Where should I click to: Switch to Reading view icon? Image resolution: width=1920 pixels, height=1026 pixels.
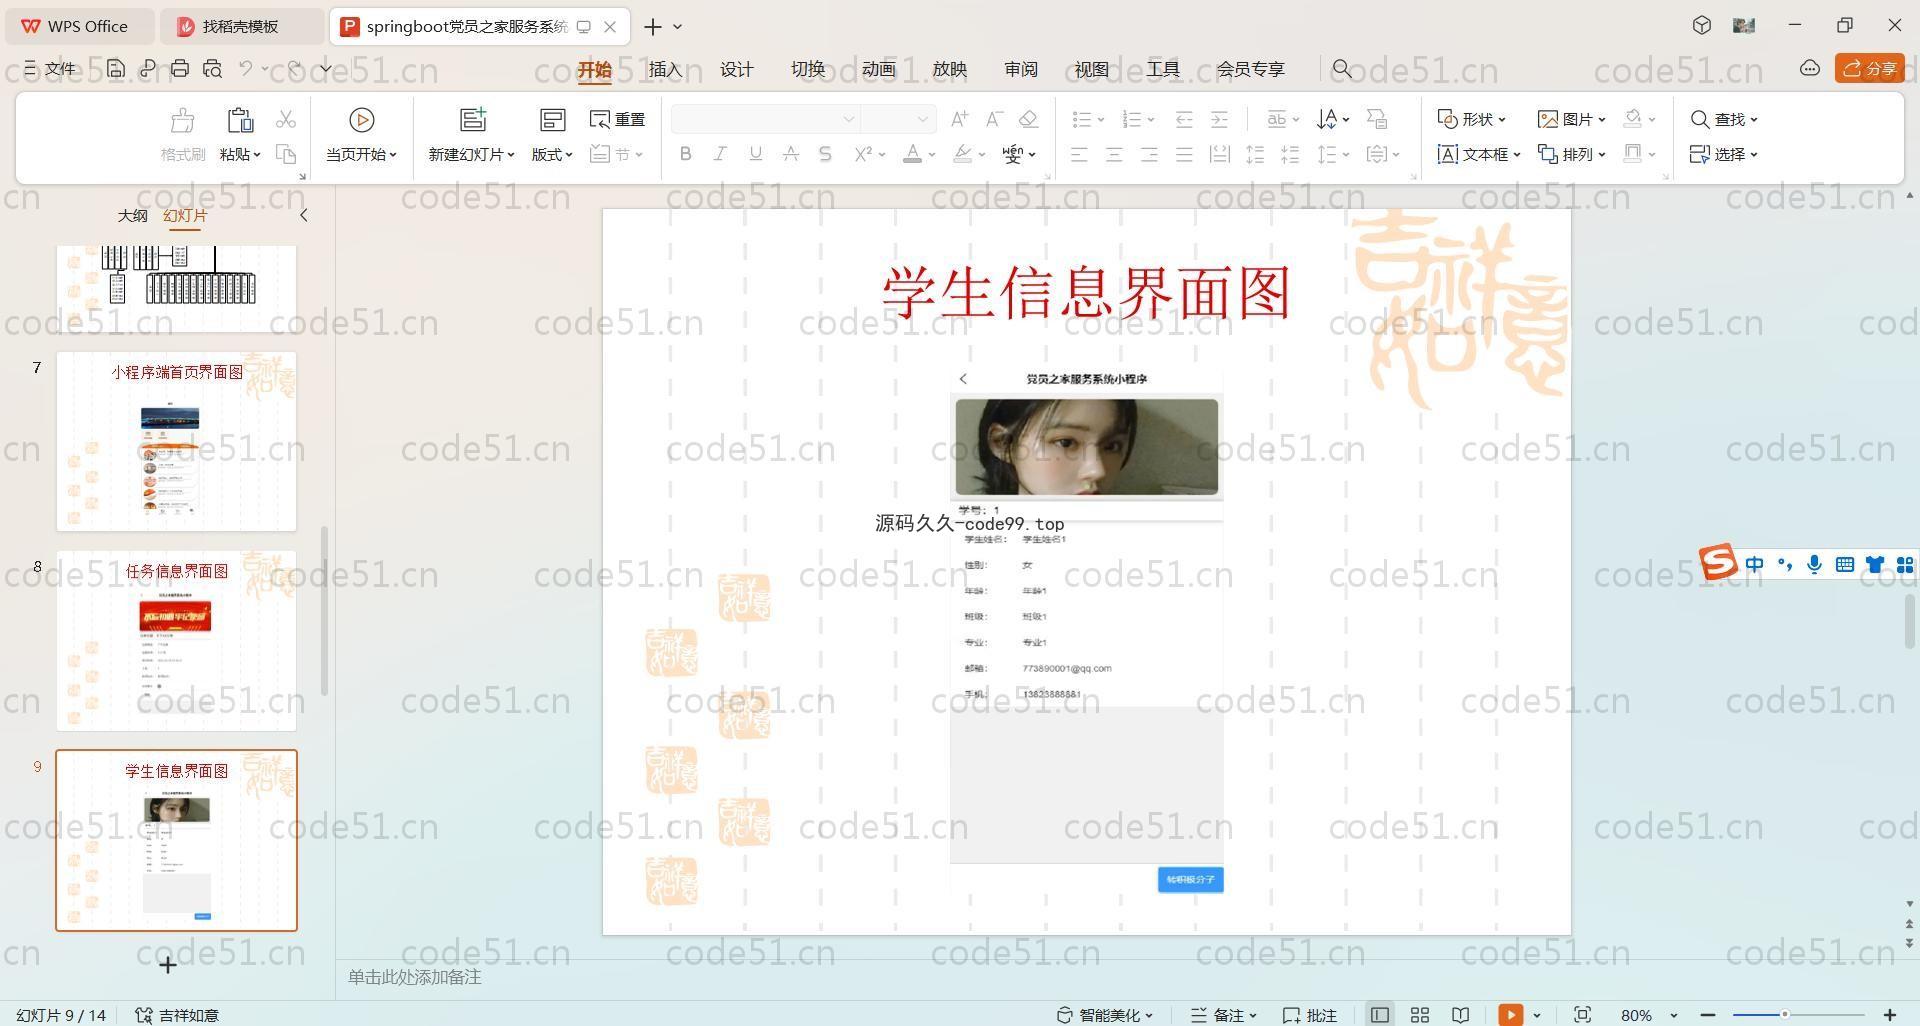click(x=1461, y=1015)
